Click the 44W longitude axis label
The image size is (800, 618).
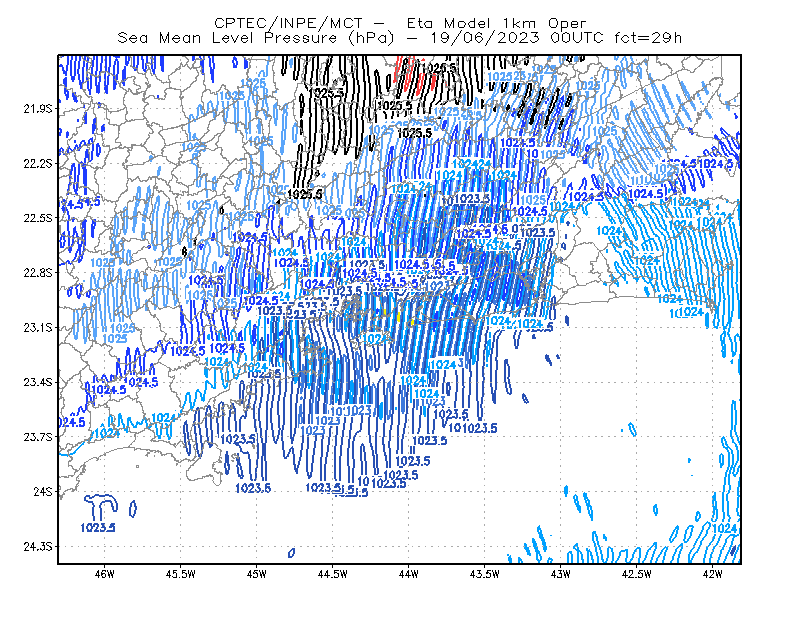[x=408, y=574]
